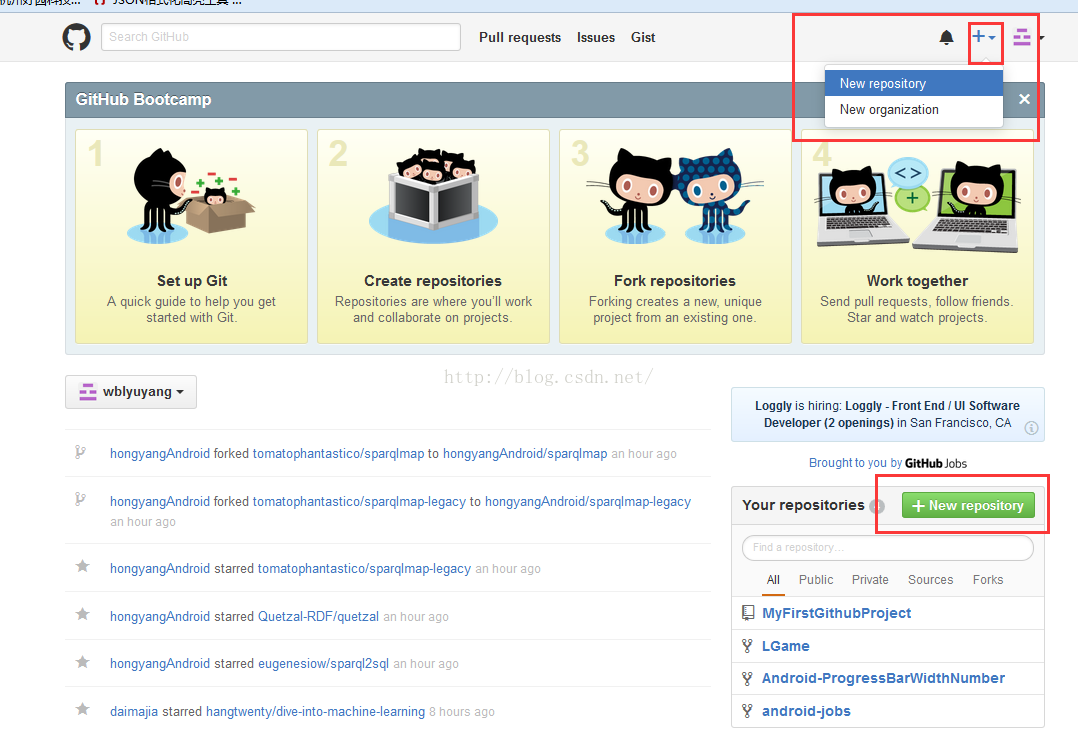
Task: Click the GitHub Octocat logo
Action: 76,37
